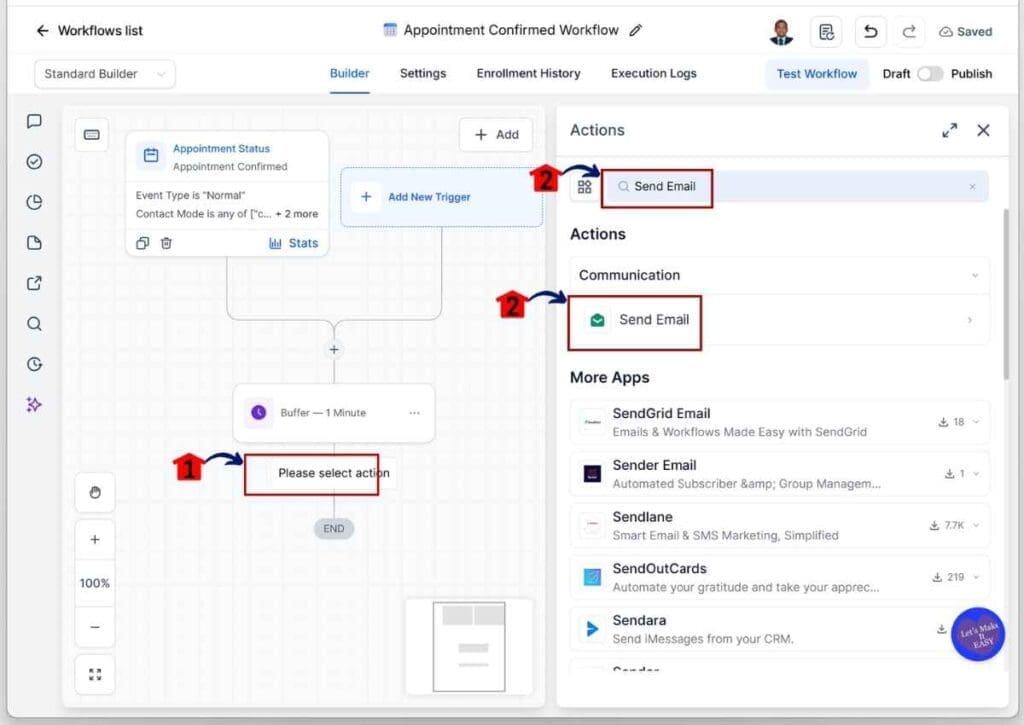Viewport: 1024px width, 725px height.
Task: Expand the Actions panel
Action: pos(950,131)
